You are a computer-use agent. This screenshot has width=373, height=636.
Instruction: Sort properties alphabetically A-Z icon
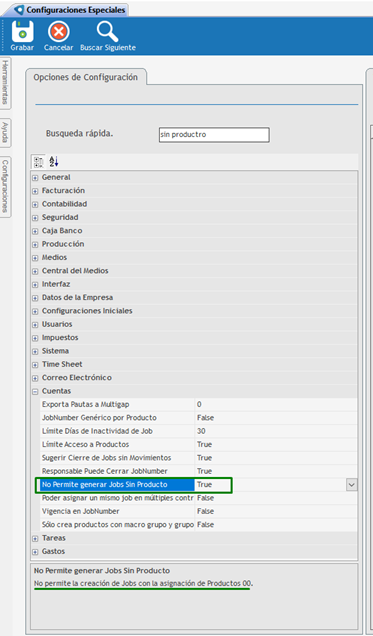click(54, 162)
